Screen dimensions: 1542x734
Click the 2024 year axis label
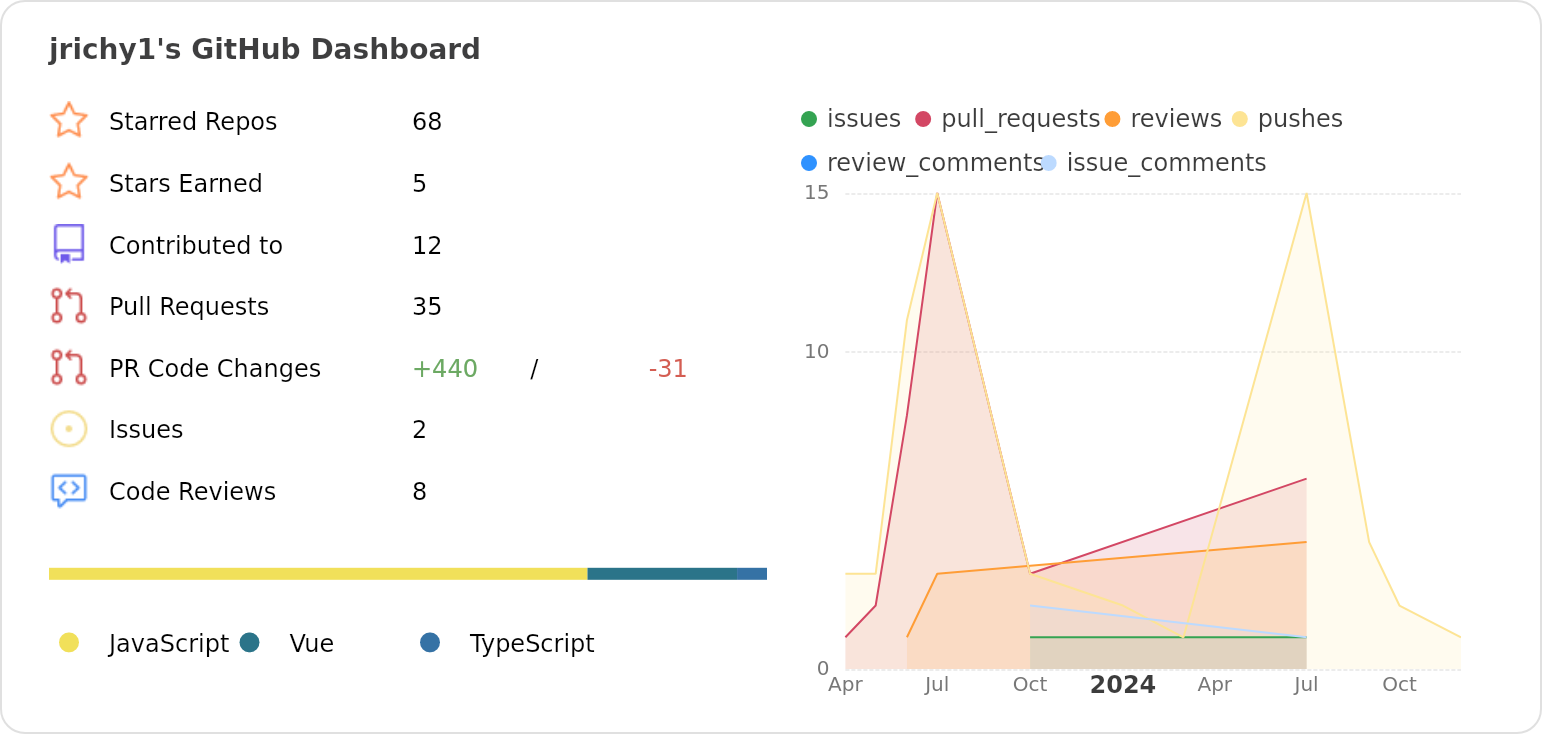tap(1122, 685)
